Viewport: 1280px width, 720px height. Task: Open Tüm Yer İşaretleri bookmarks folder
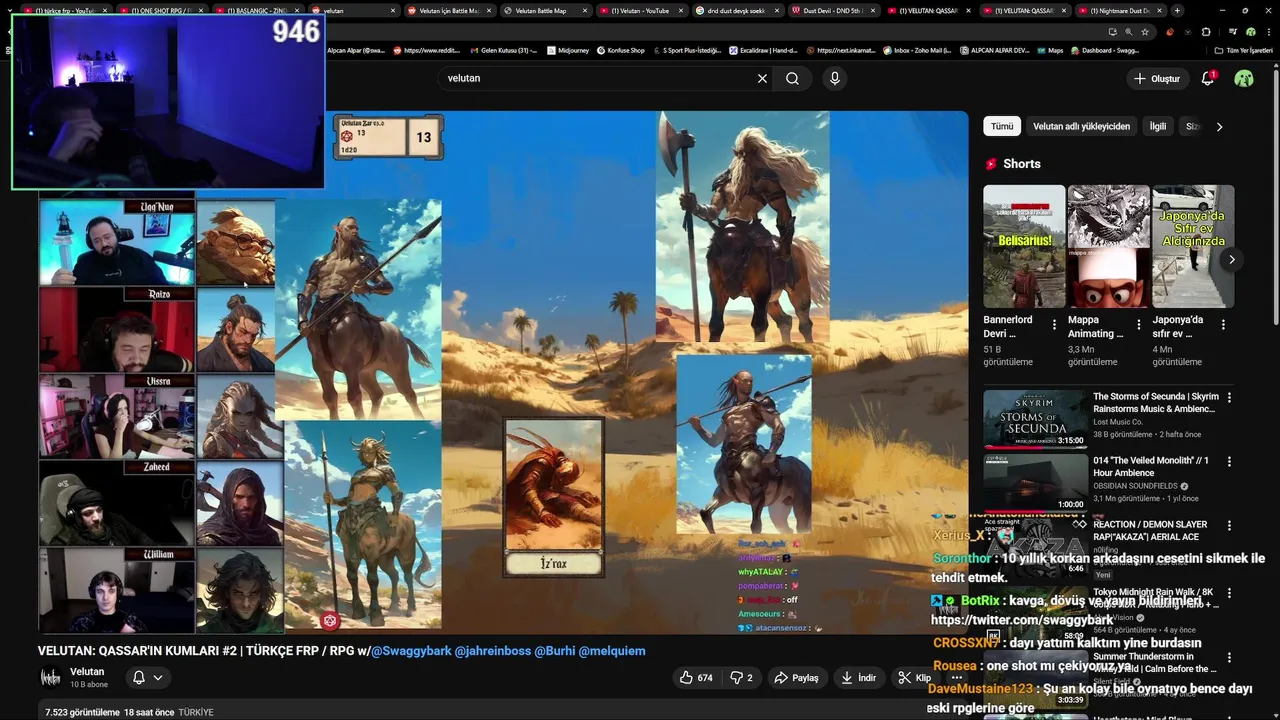tap(1243, 50)
